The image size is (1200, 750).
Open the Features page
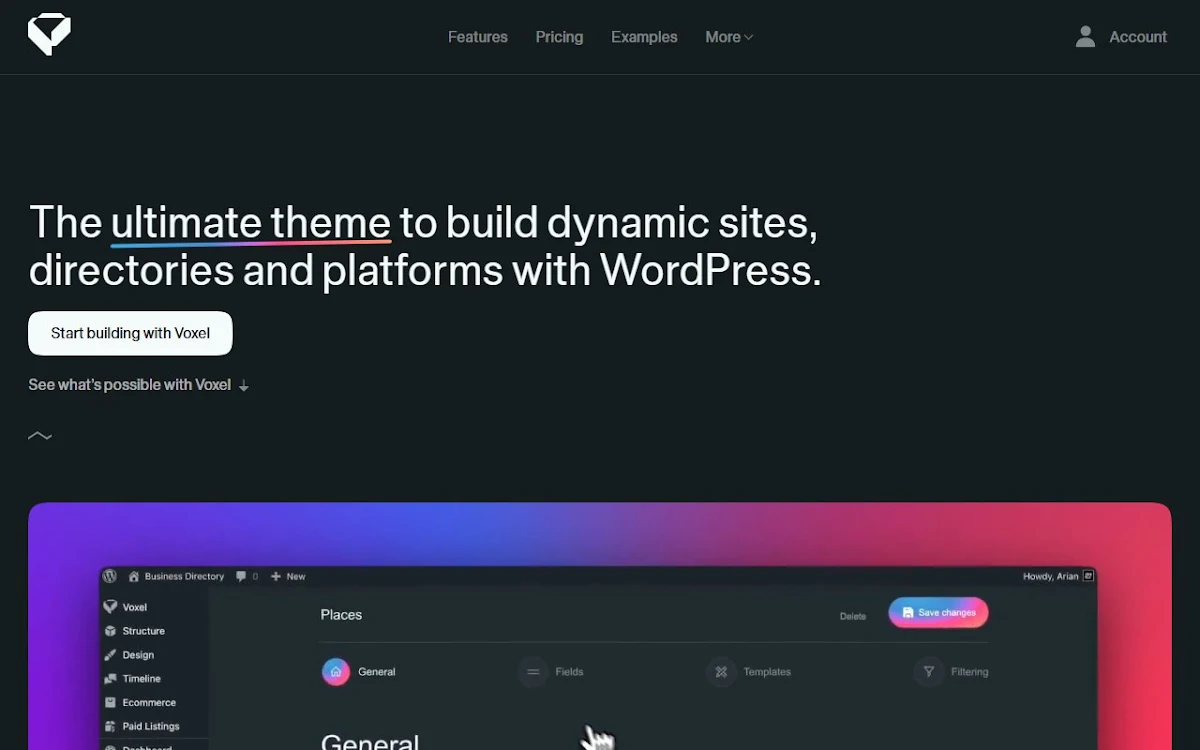pyautogui.click(x=478, y=37)
